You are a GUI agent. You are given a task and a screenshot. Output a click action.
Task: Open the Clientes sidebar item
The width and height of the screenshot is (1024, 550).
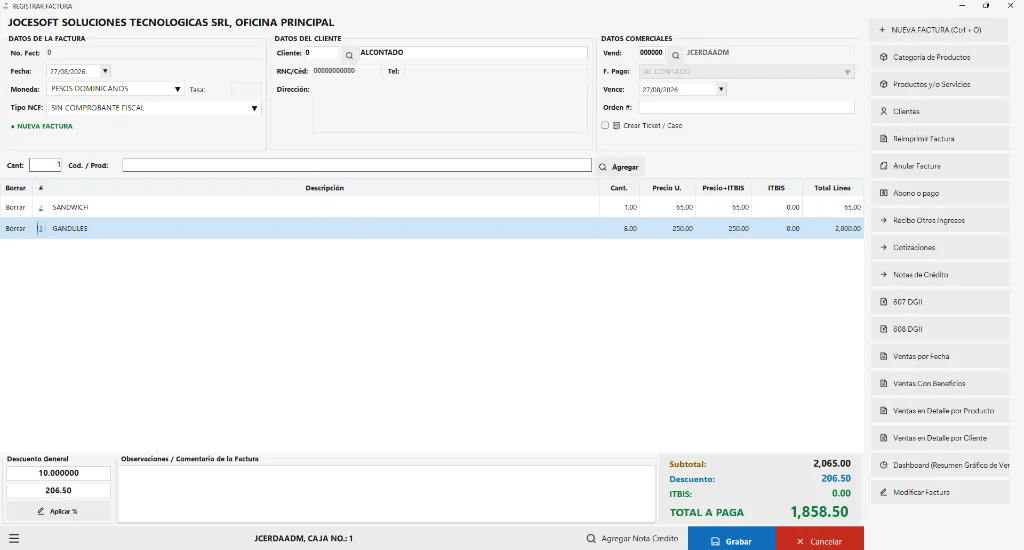pos(940,112)
